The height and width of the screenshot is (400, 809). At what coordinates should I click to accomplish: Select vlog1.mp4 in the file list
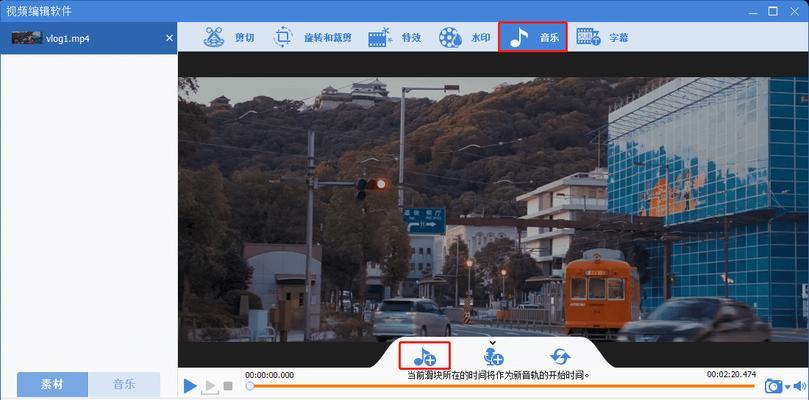point(88,38)
